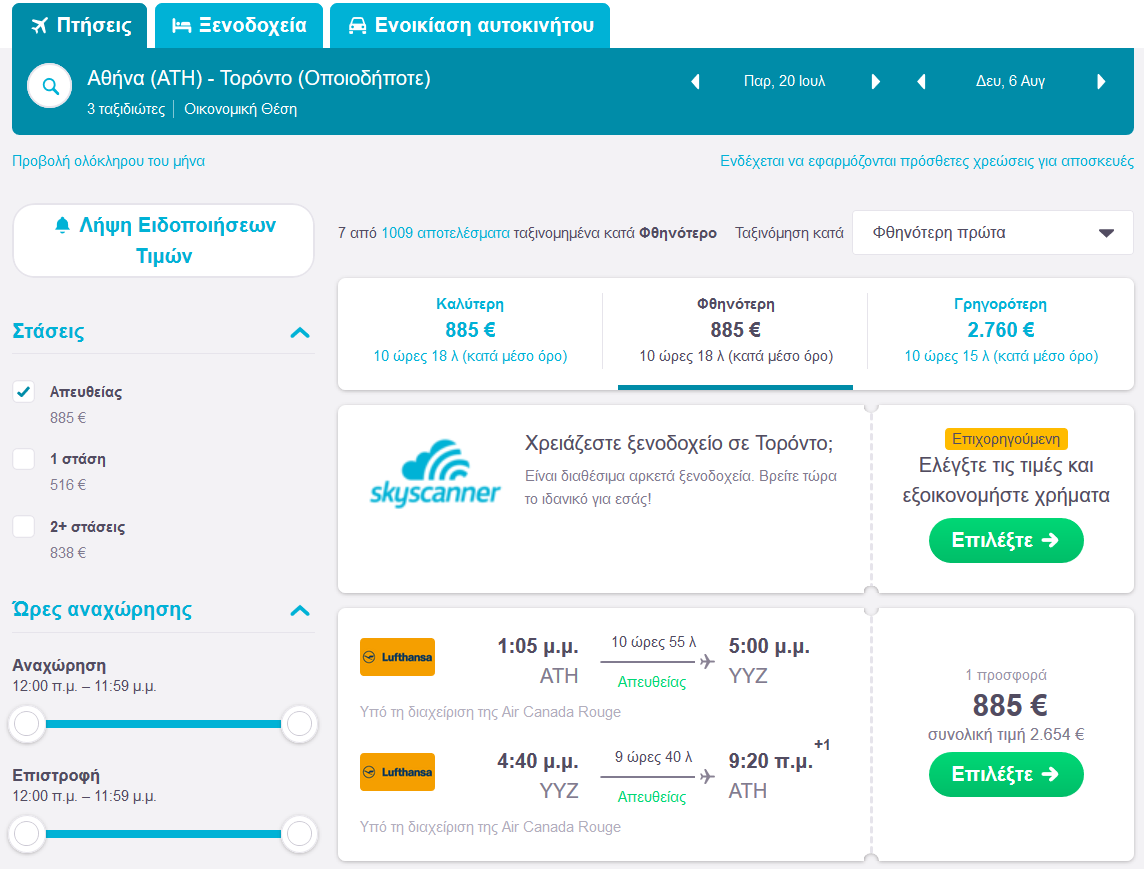The width and height of the screenshot is (1144, 869).
Task: Open the Φθηνότερη πρώτα sort dropdown
Action: (x=992, y=233)
